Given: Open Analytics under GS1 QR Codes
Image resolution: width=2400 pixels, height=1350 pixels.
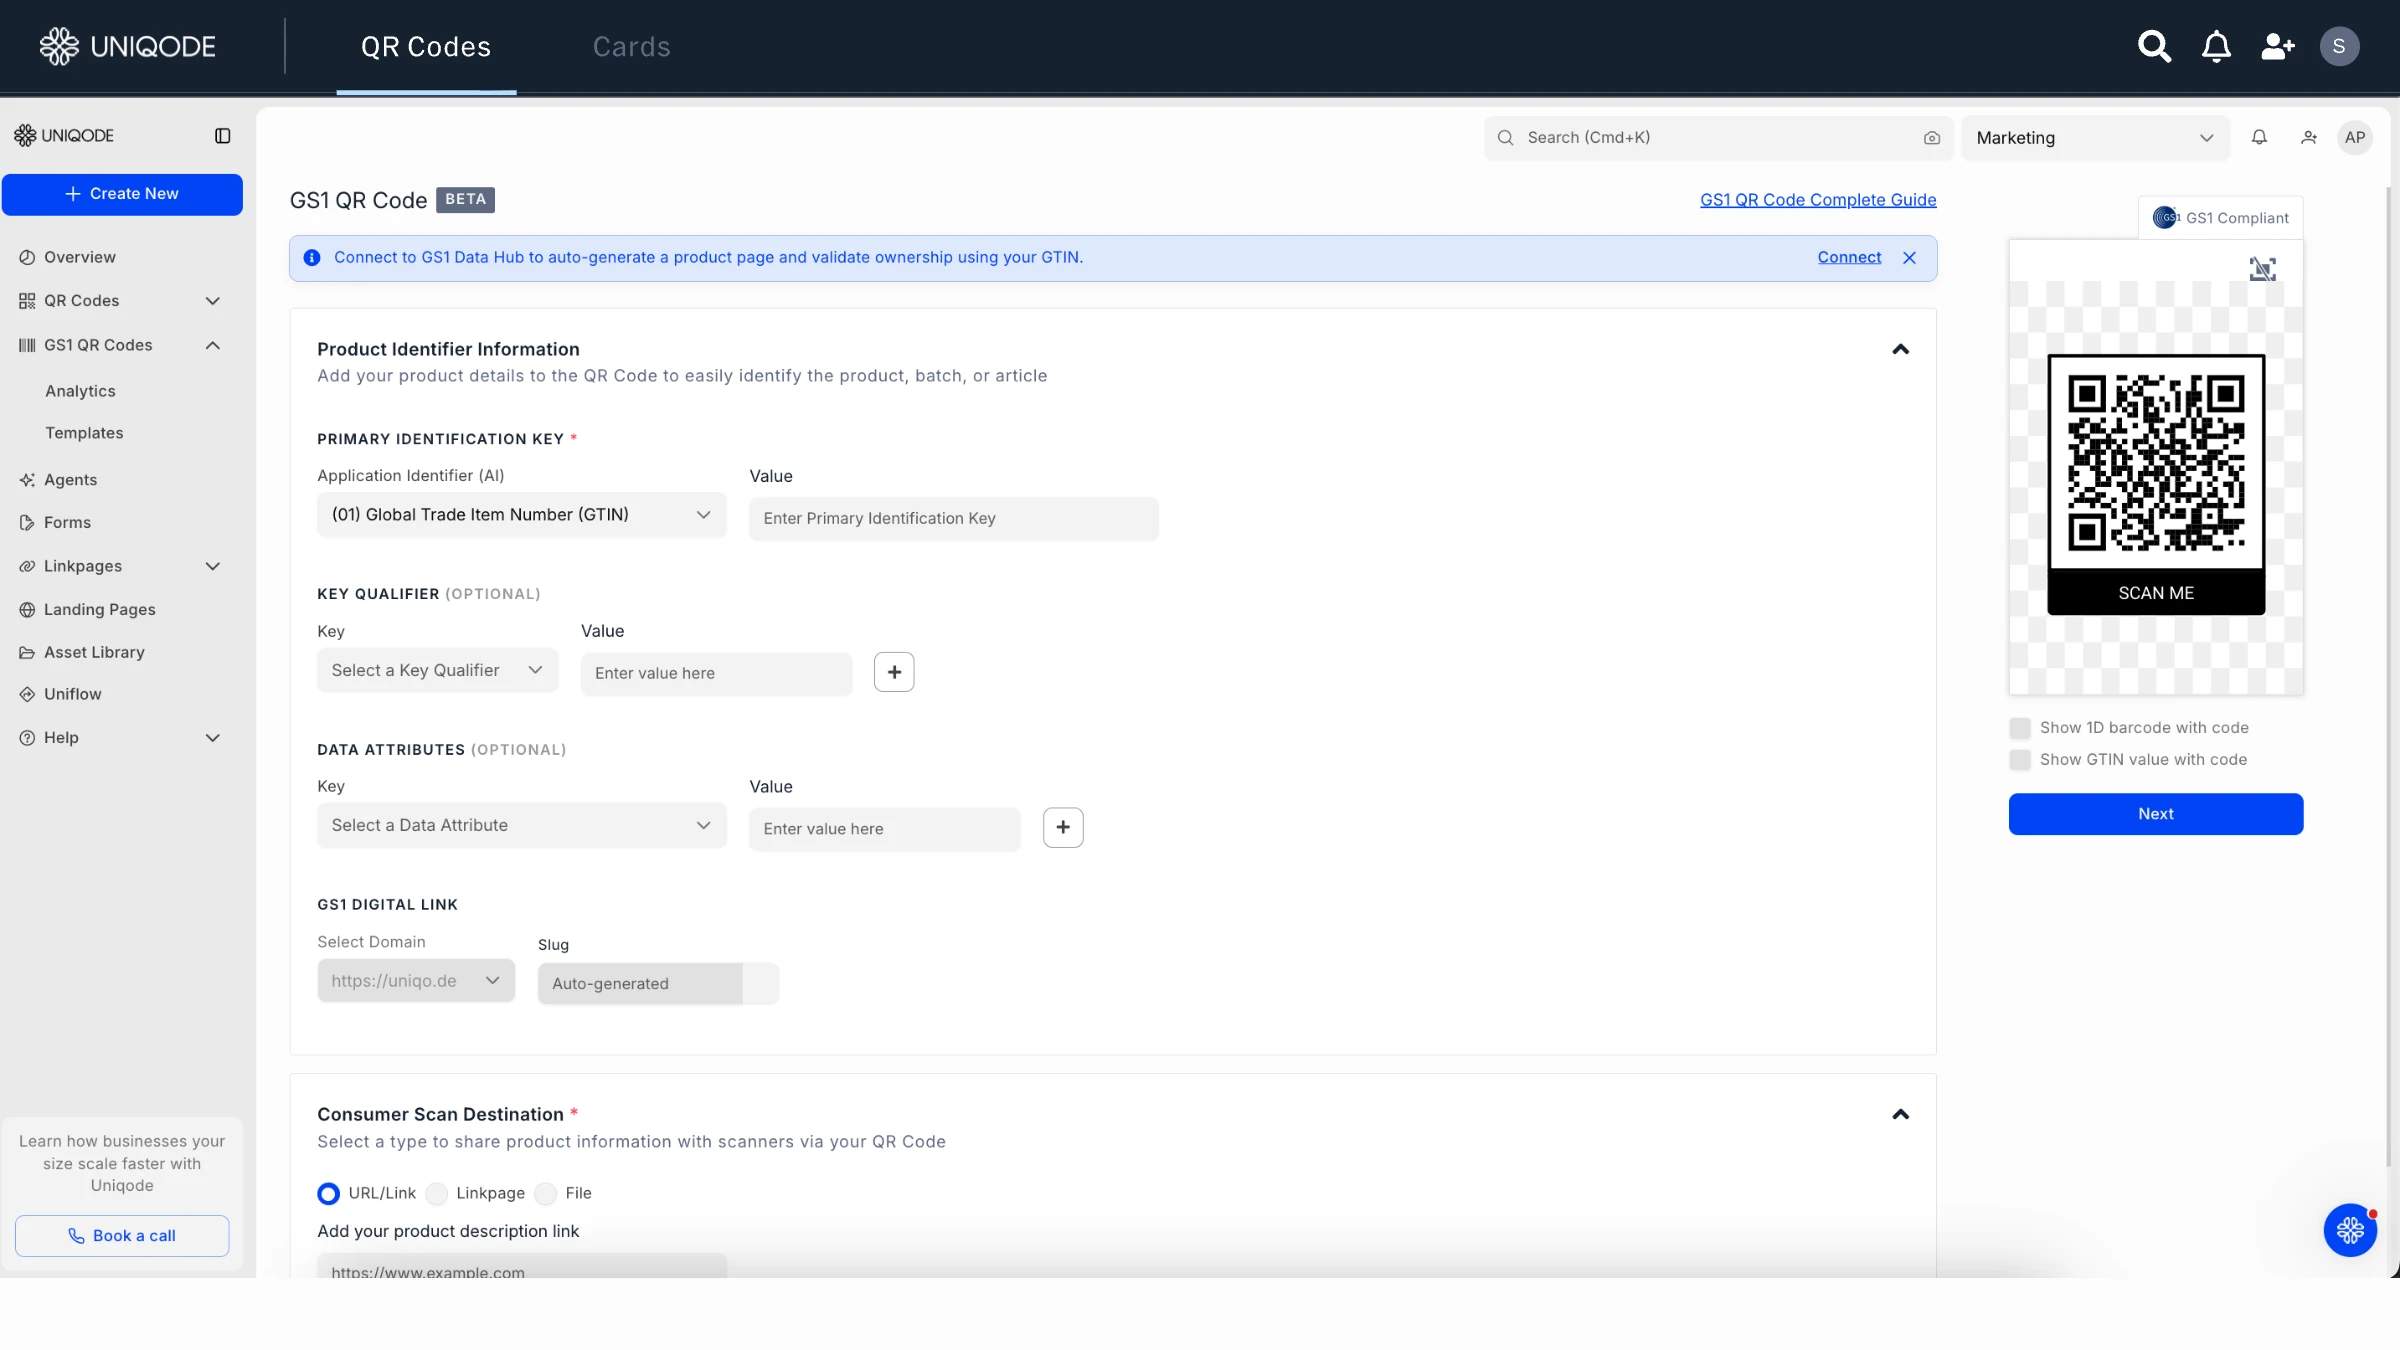Looking at the screenshot, I should pos(80,391).
